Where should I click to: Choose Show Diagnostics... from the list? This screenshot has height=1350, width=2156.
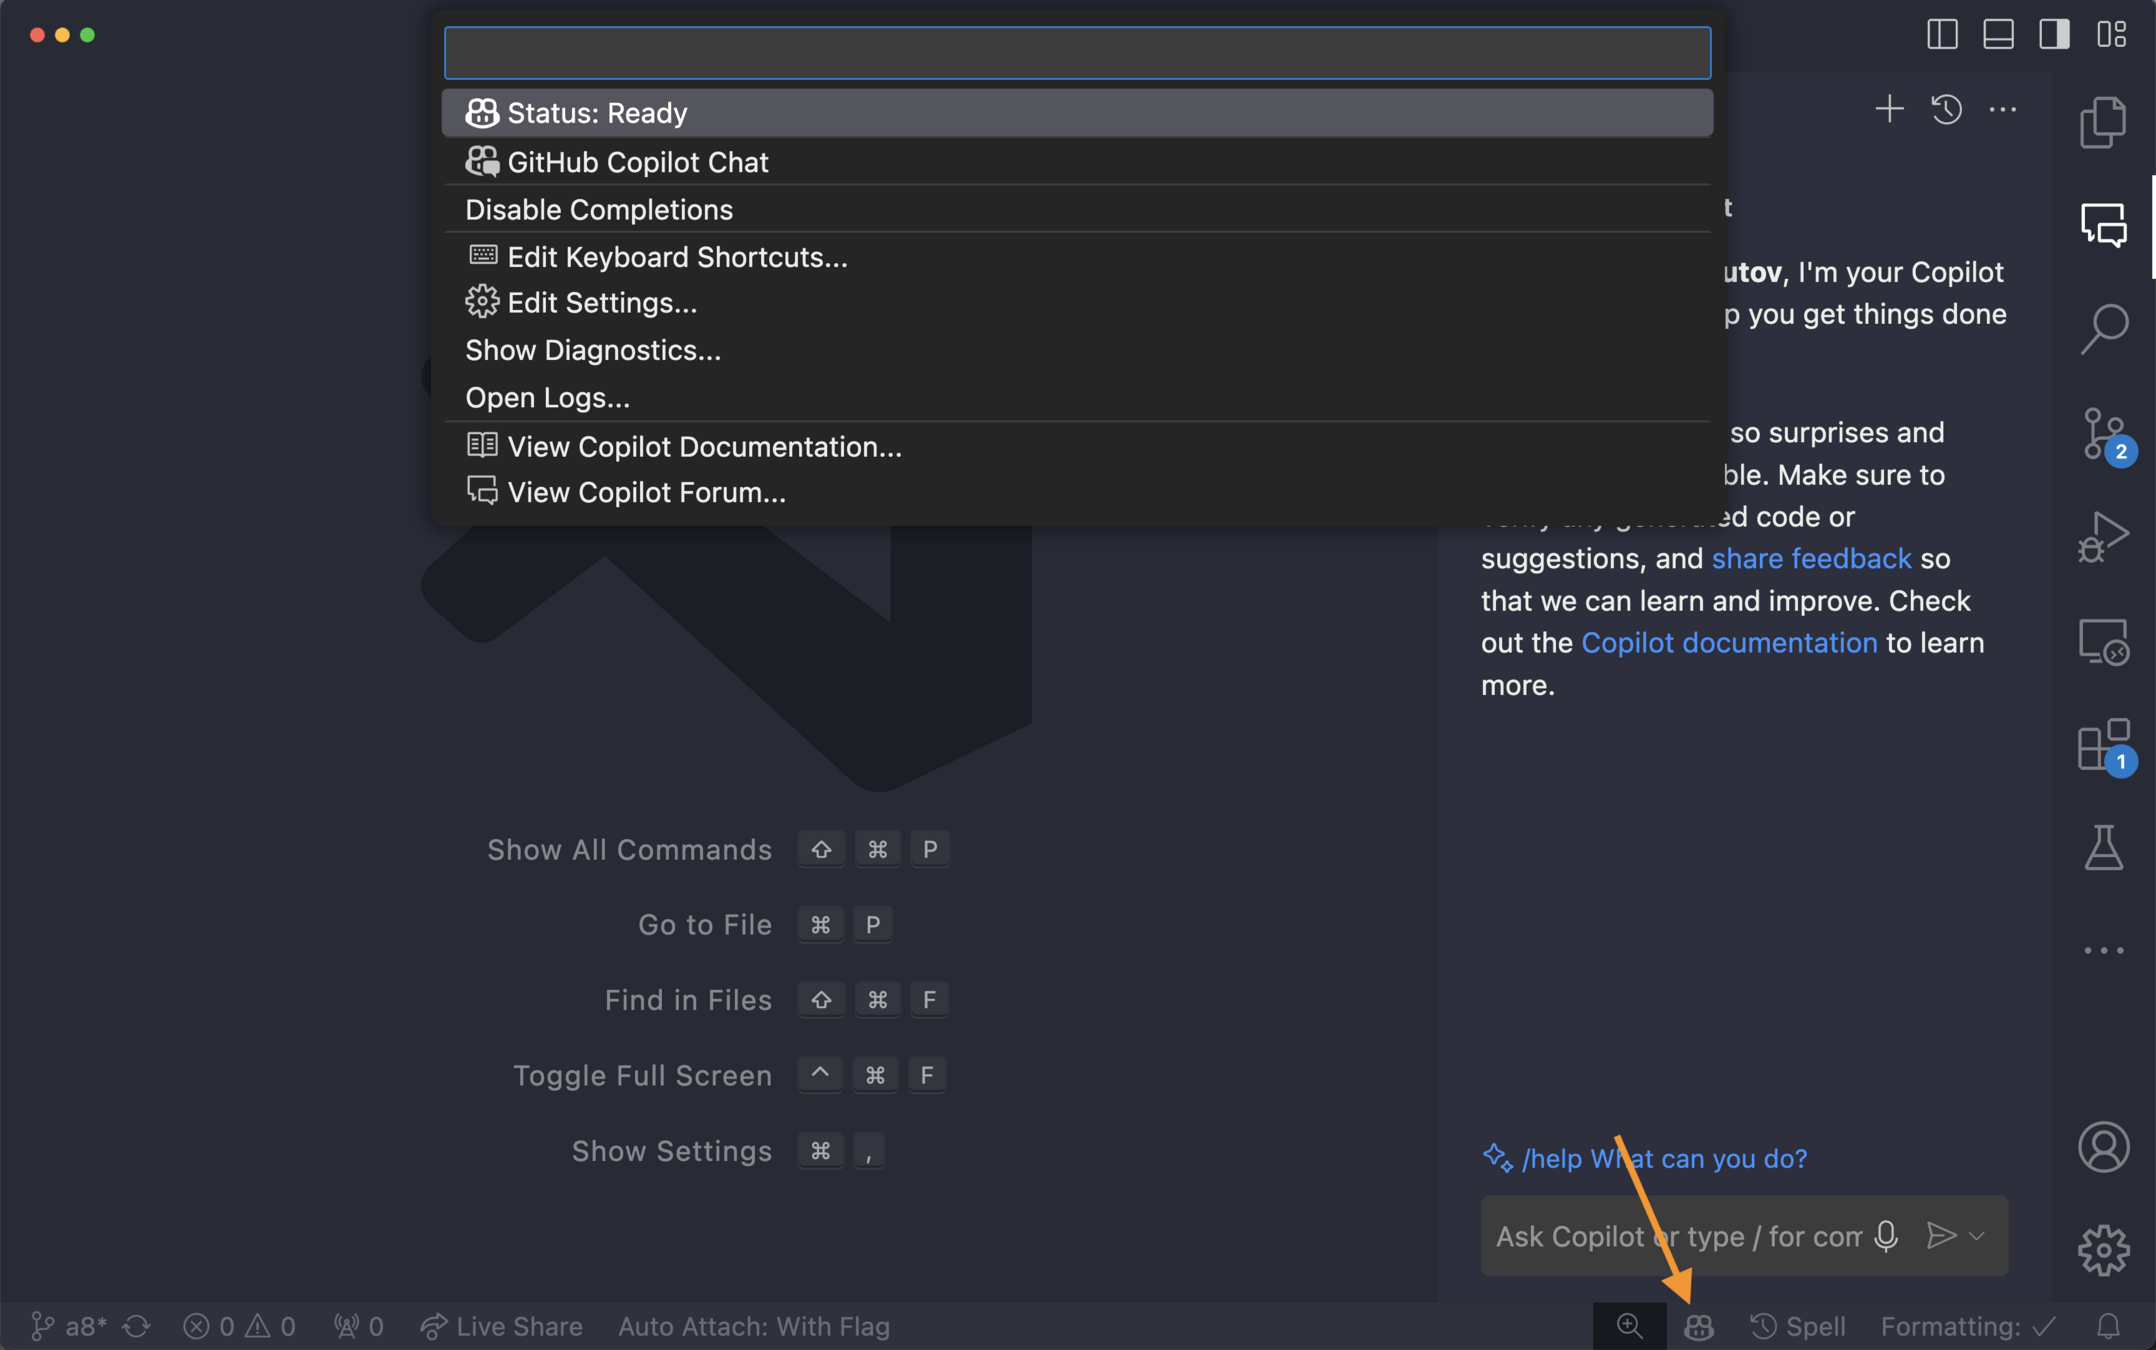[592, 350]
